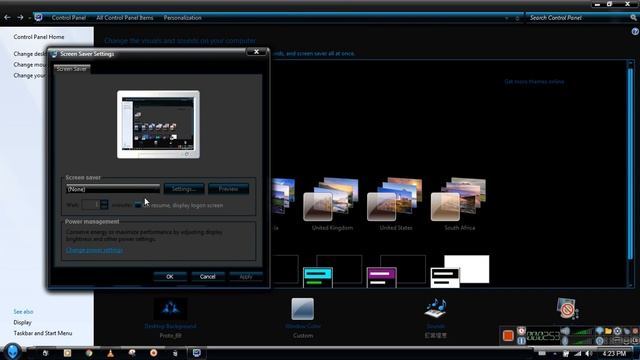Go back with navigation arrow
Screen dimensions: 640x360
[x=7, y=18]
